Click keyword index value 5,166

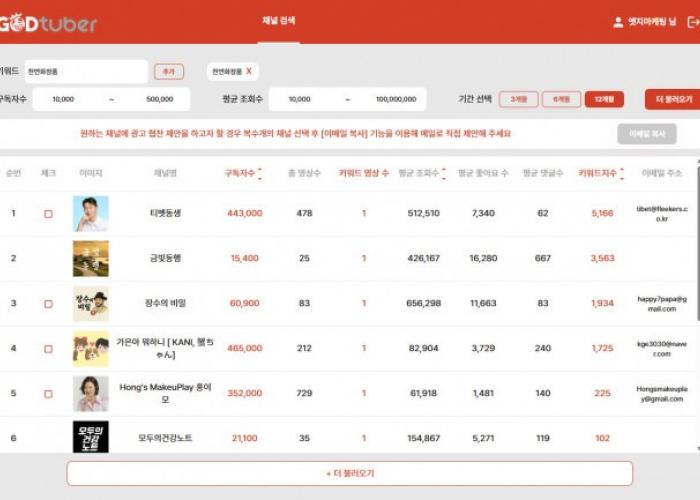(602, 213)
